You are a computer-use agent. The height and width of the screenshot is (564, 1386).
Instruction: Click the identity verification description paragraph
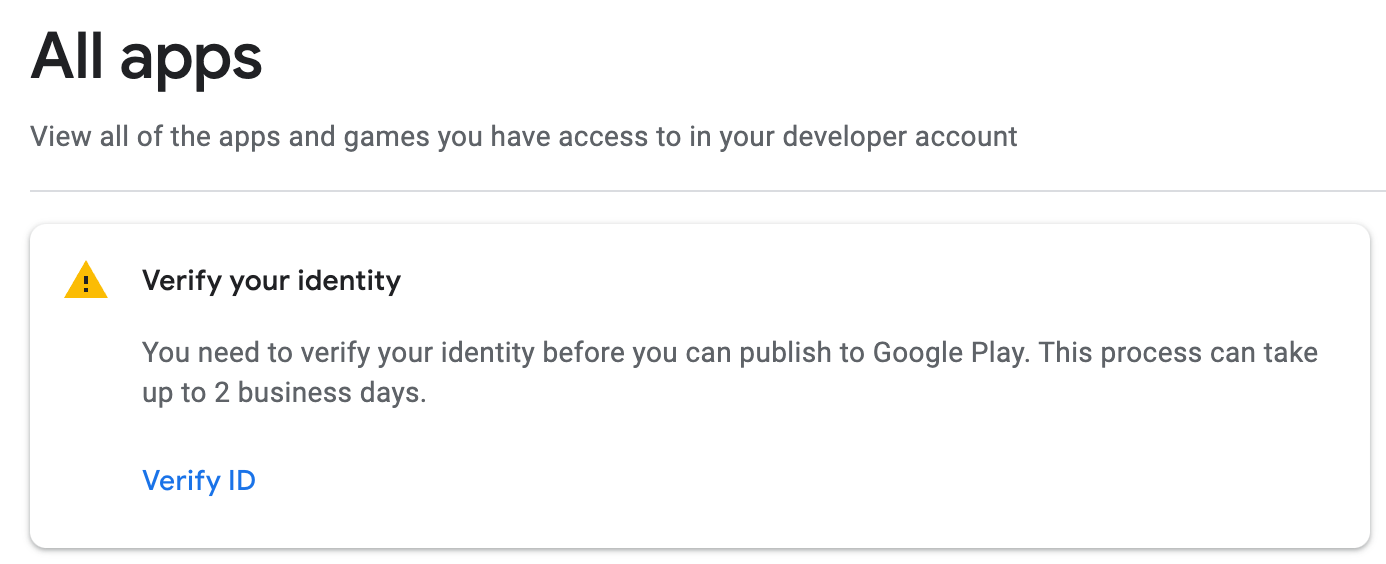point(730,373)
